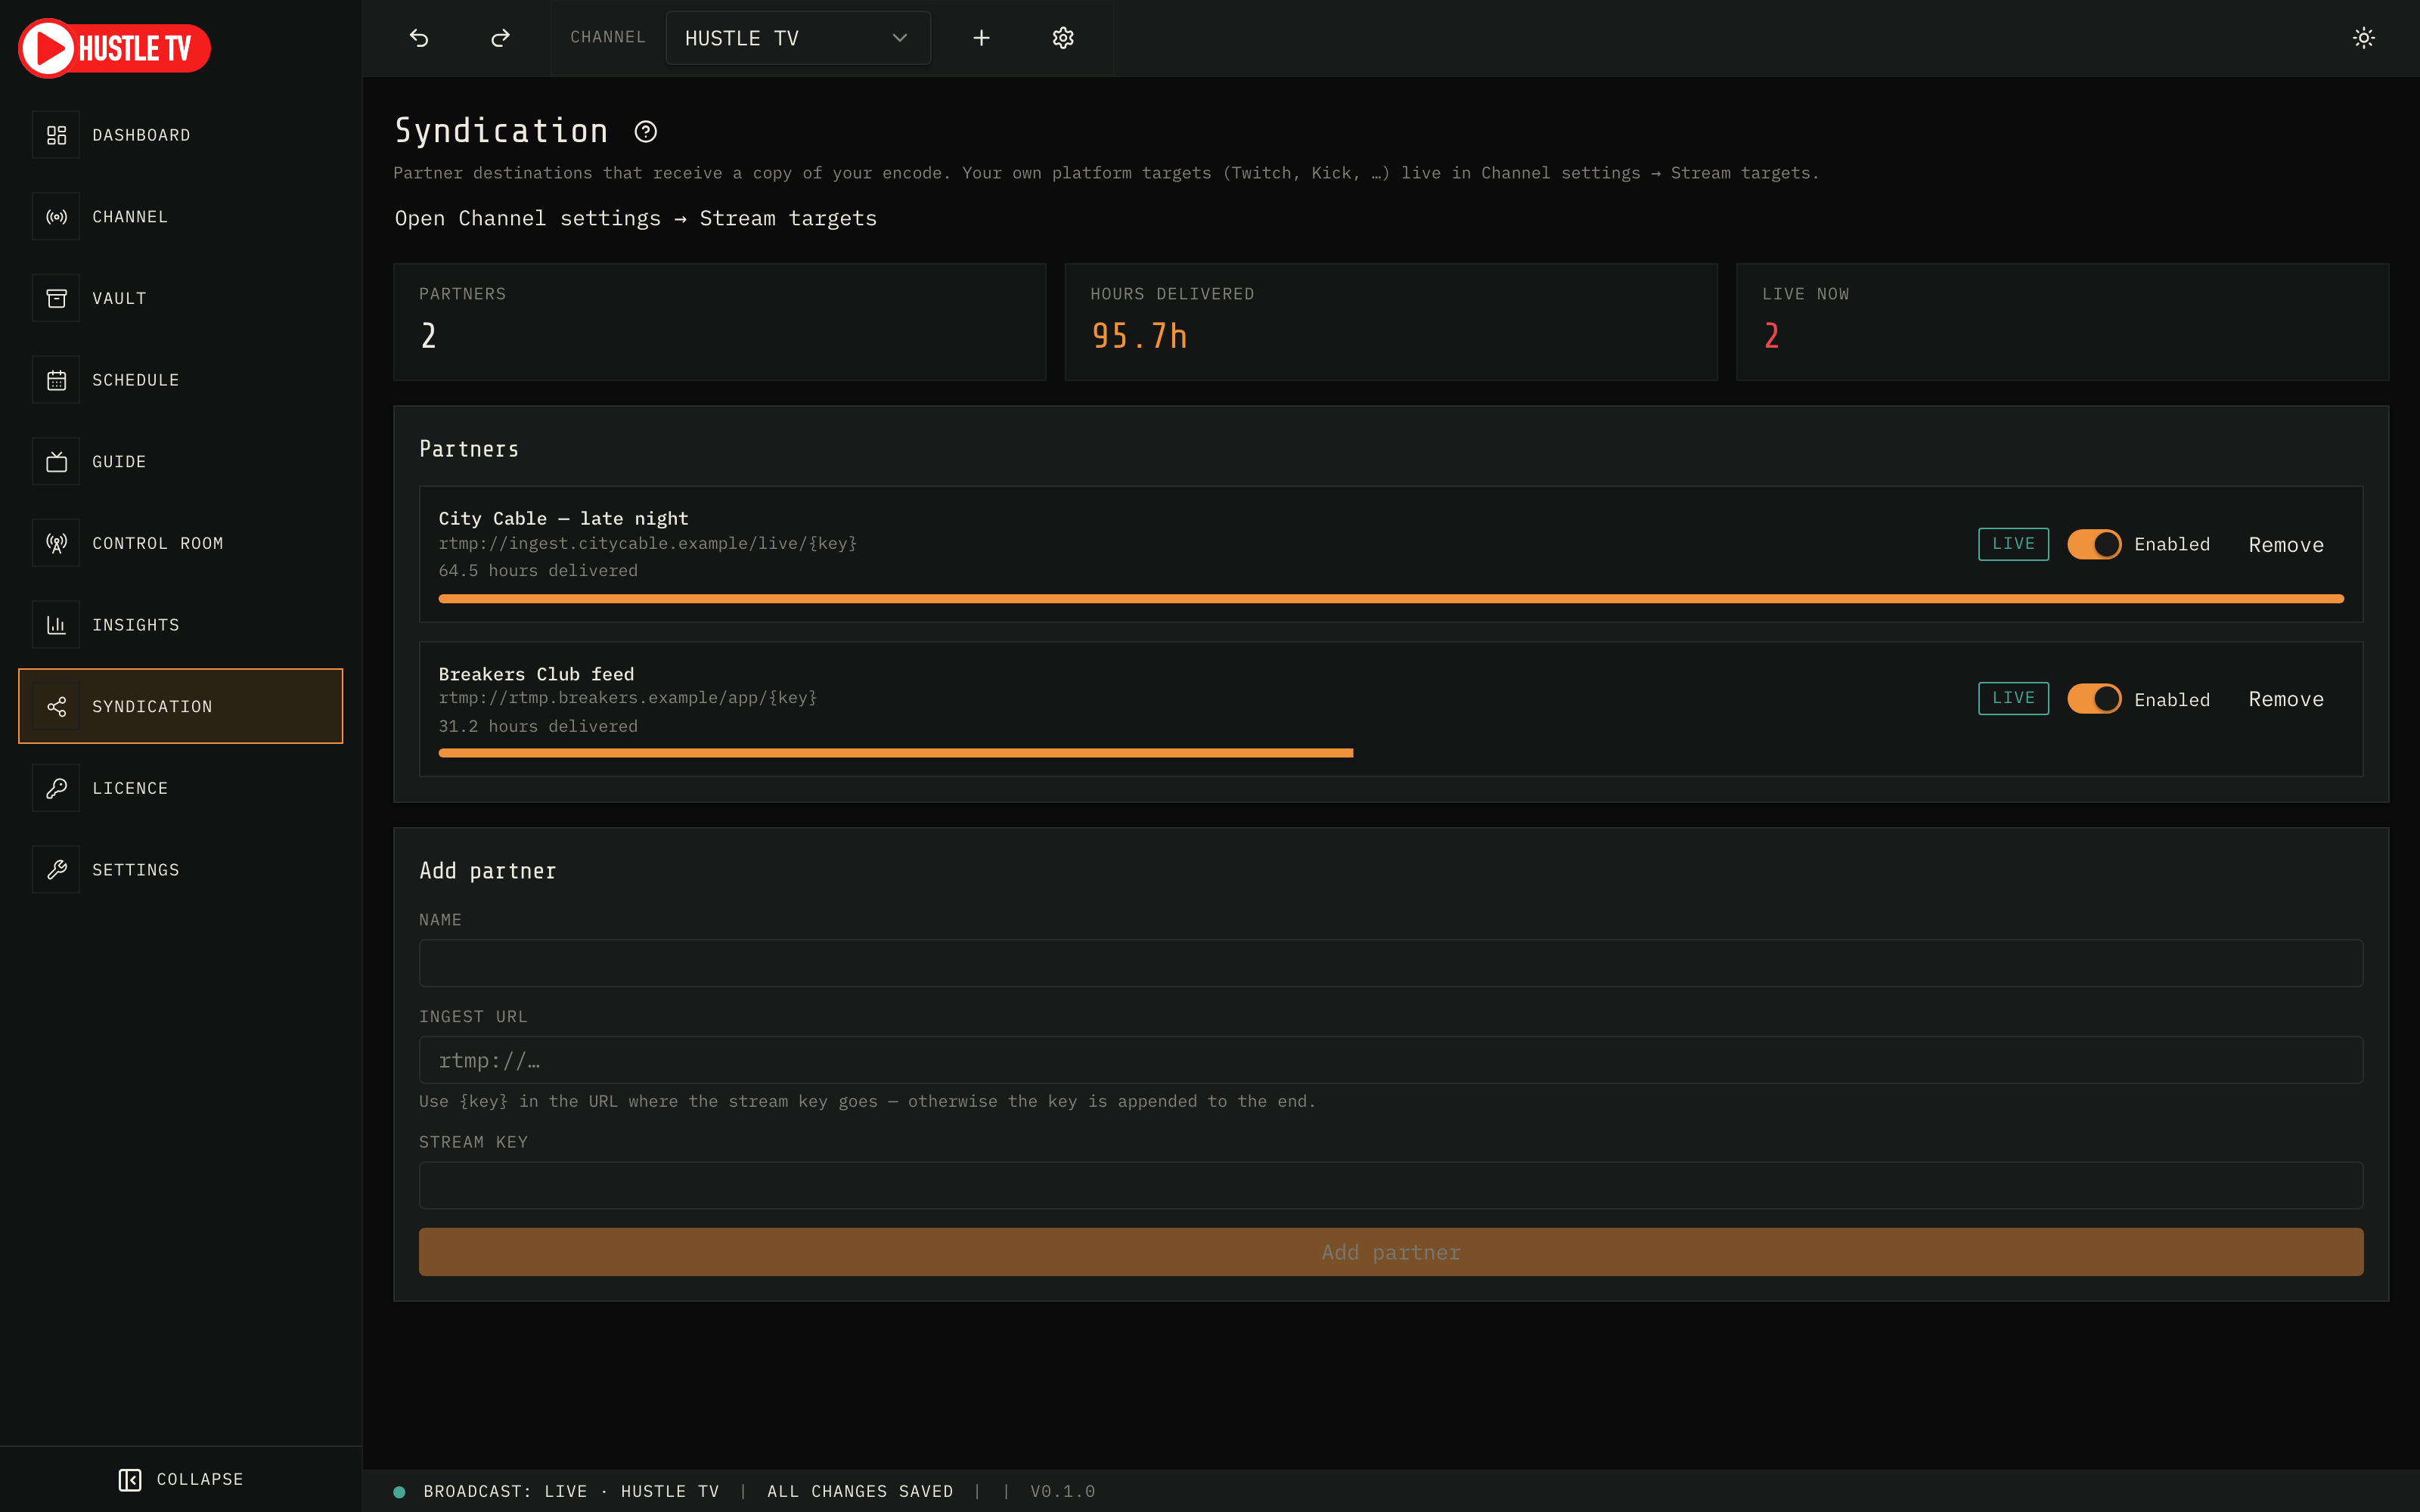Select the Syndication menu item
2420x1512 pixels.
coord(180,707)
